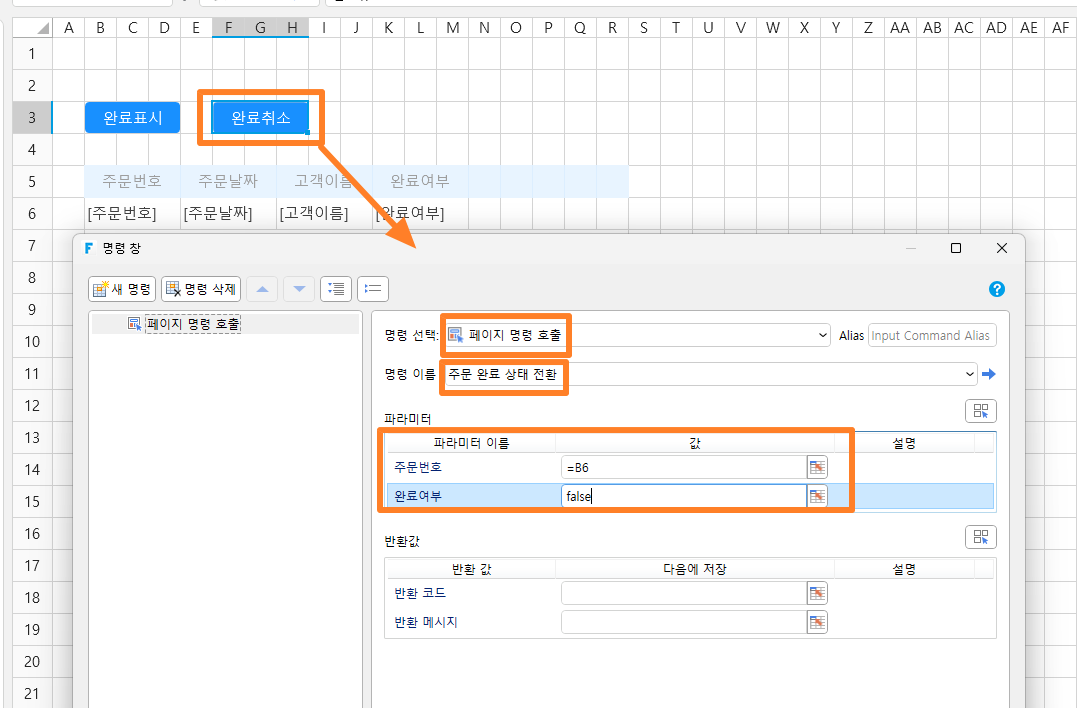Image resolution: width=1077 pixels, height=708 pixels.
Task: Click the 완료표시 button on the sheet
Action: (x=133, y=117)
